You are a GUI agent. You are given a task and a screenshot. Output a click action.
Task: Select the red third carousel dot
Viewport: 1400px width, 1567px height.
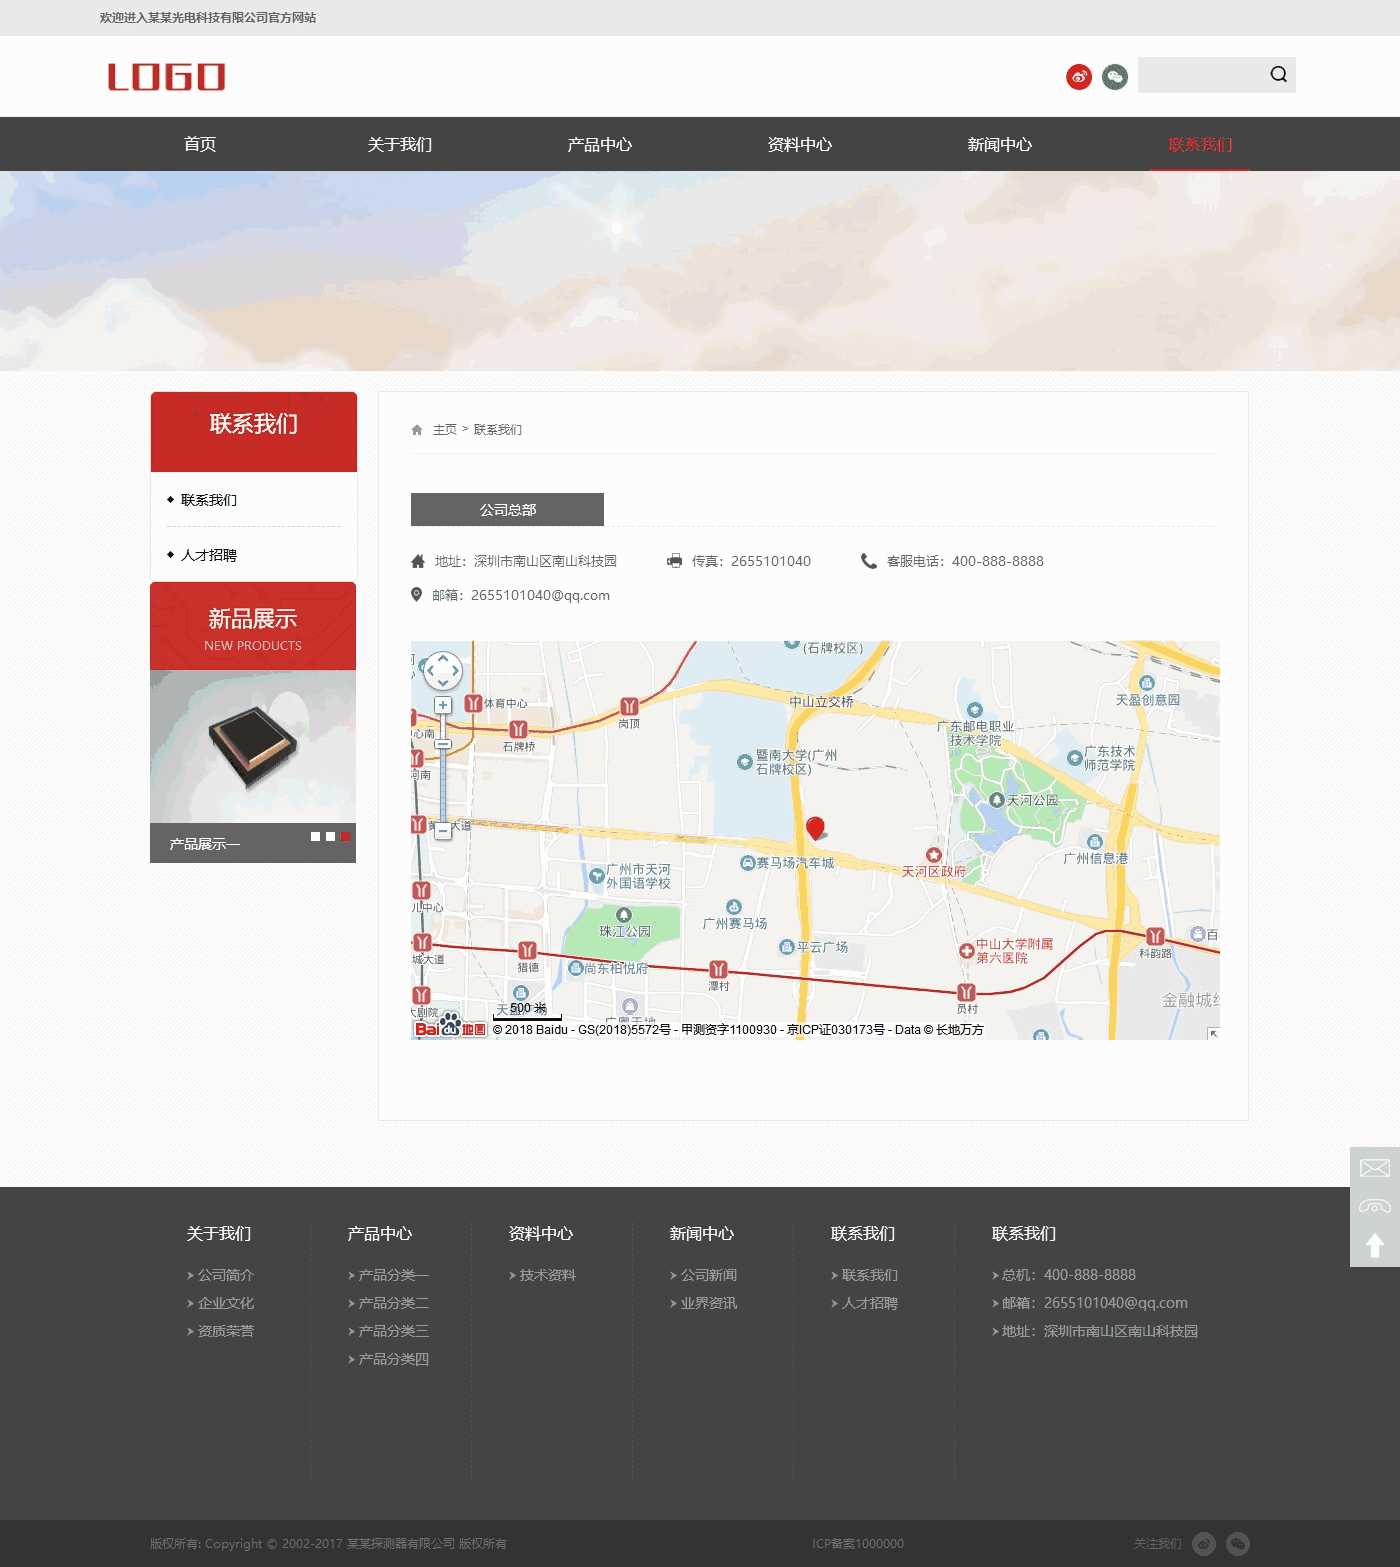[x=345, y=836]
